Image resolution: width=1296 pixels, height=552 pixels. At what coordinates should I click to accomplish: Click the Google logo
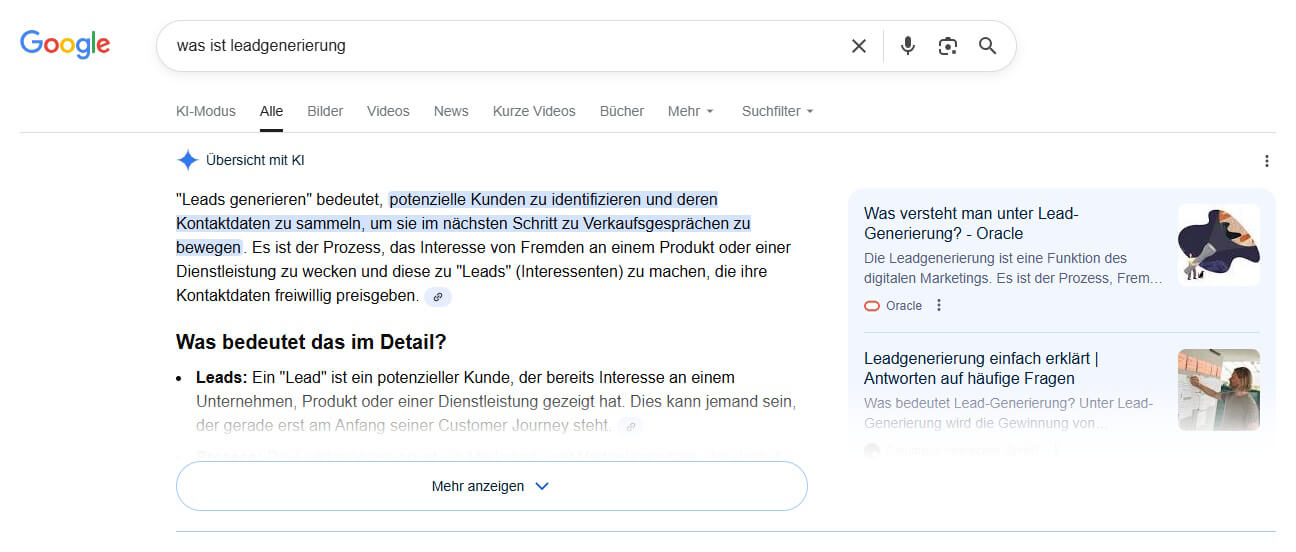65,44
